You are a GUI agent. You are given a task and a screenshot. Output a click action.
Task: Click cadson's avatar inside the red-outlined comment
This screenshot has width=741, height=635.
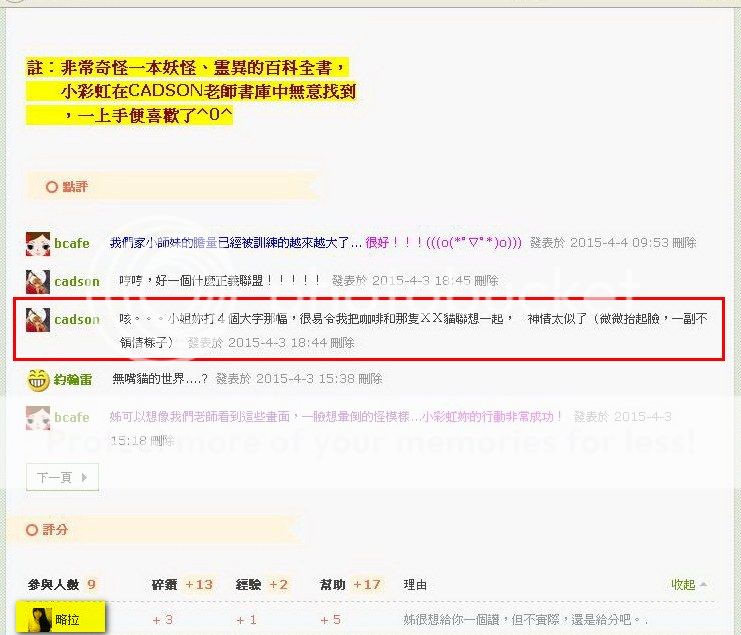tap(38, 320)
